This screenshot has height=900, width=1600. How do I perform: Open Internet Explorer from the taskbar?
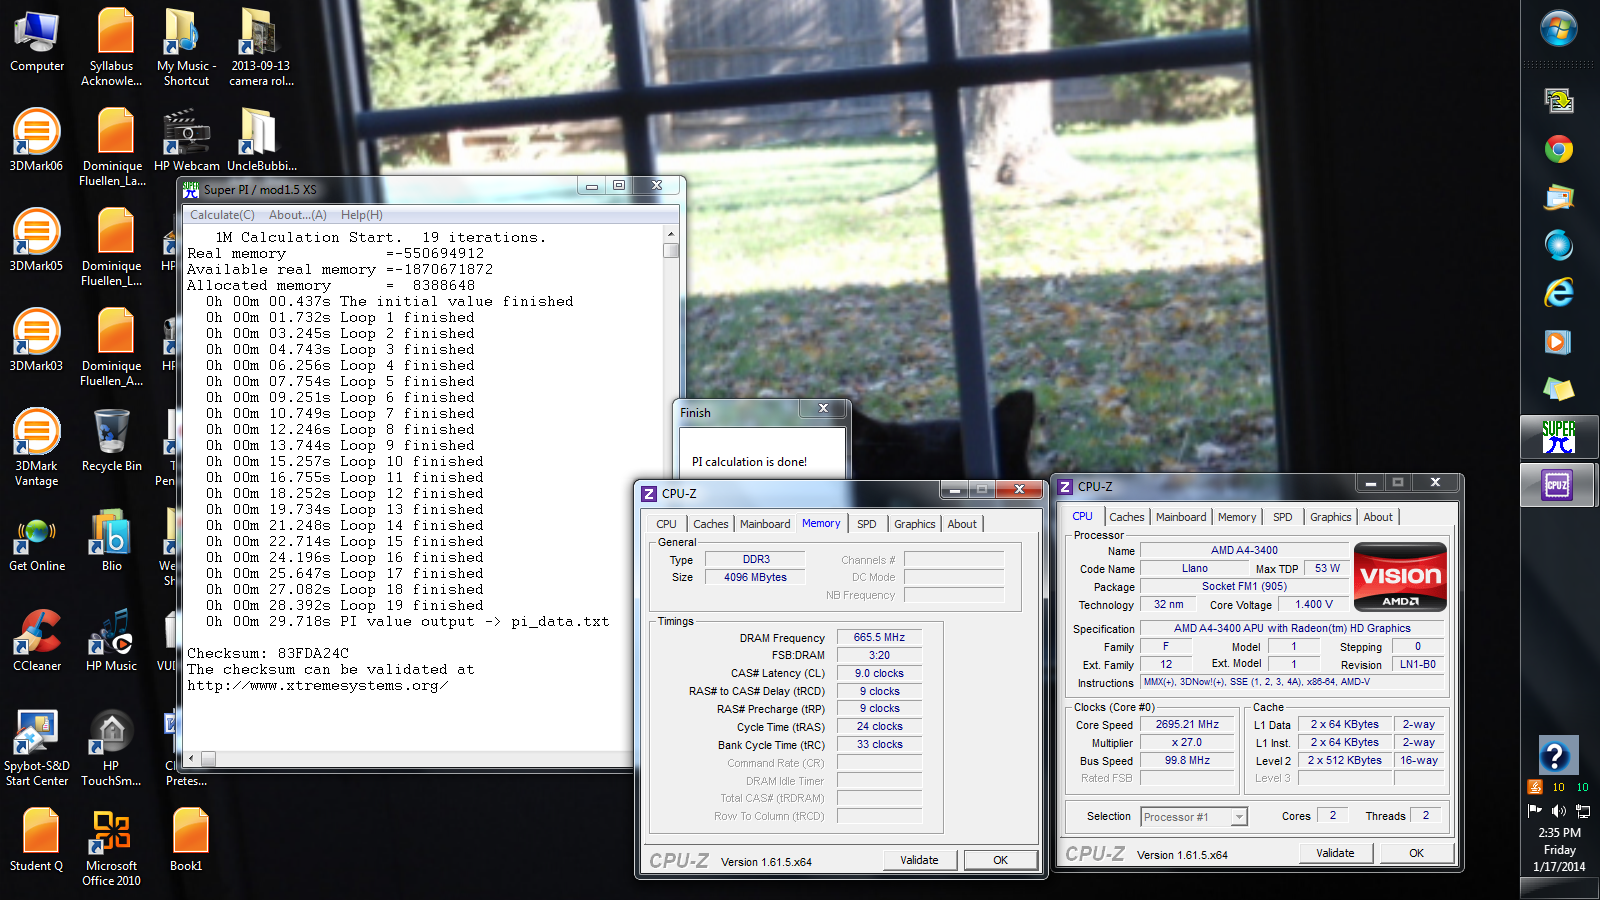(x=1559, y=292)
